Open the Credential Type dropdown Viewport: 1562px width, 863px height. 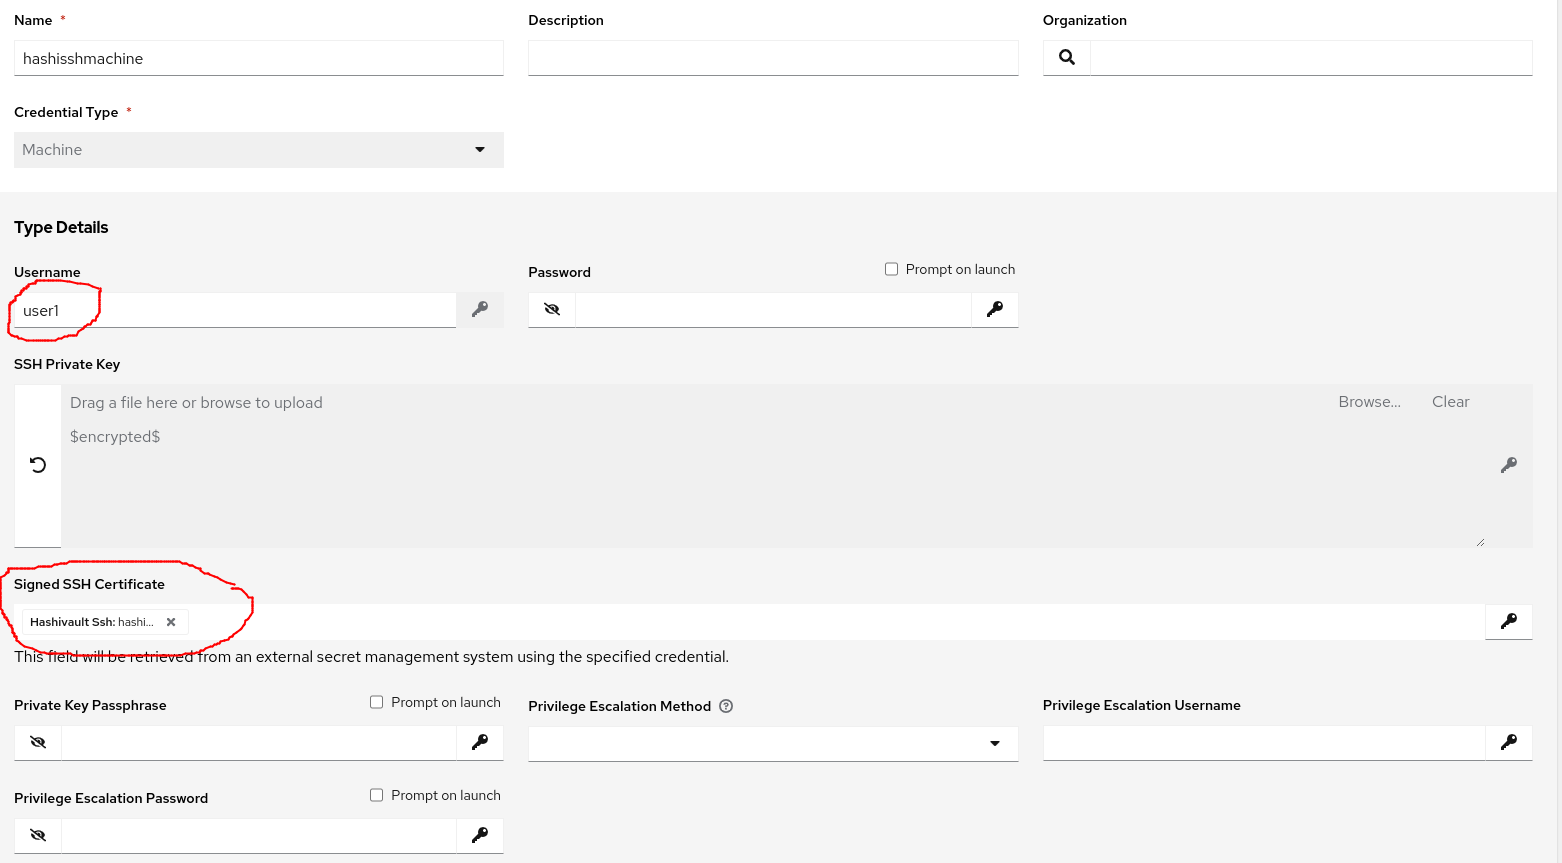point(259,150)
